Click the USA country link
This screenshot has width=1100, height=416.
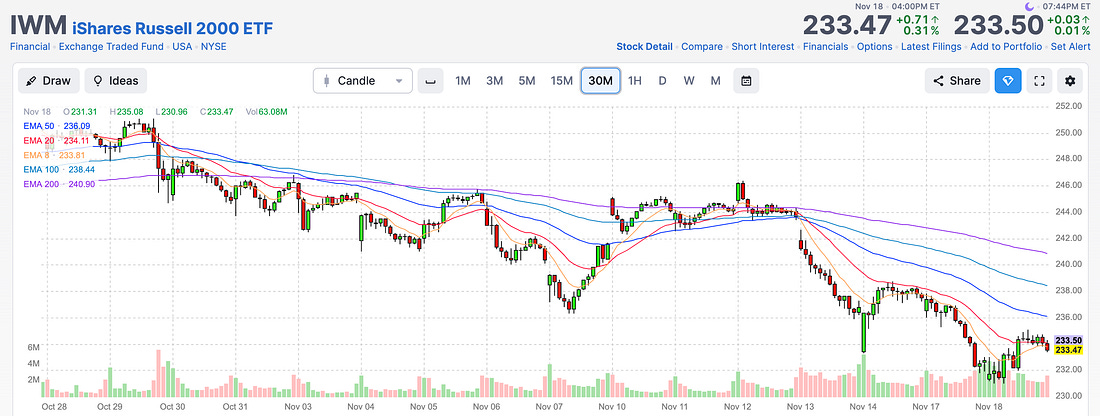(182, 47)
